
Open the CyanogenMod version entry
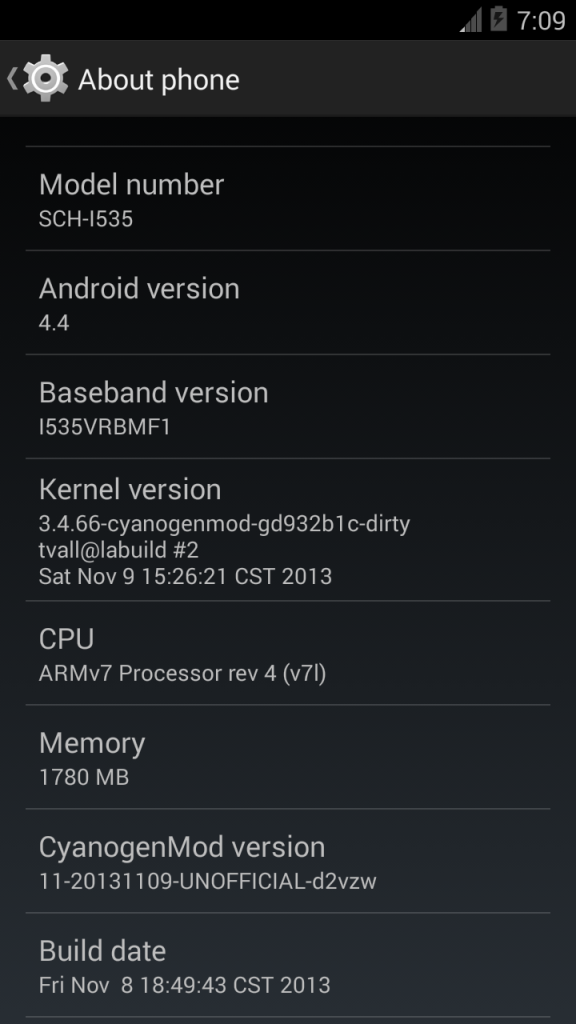point(288,861)
